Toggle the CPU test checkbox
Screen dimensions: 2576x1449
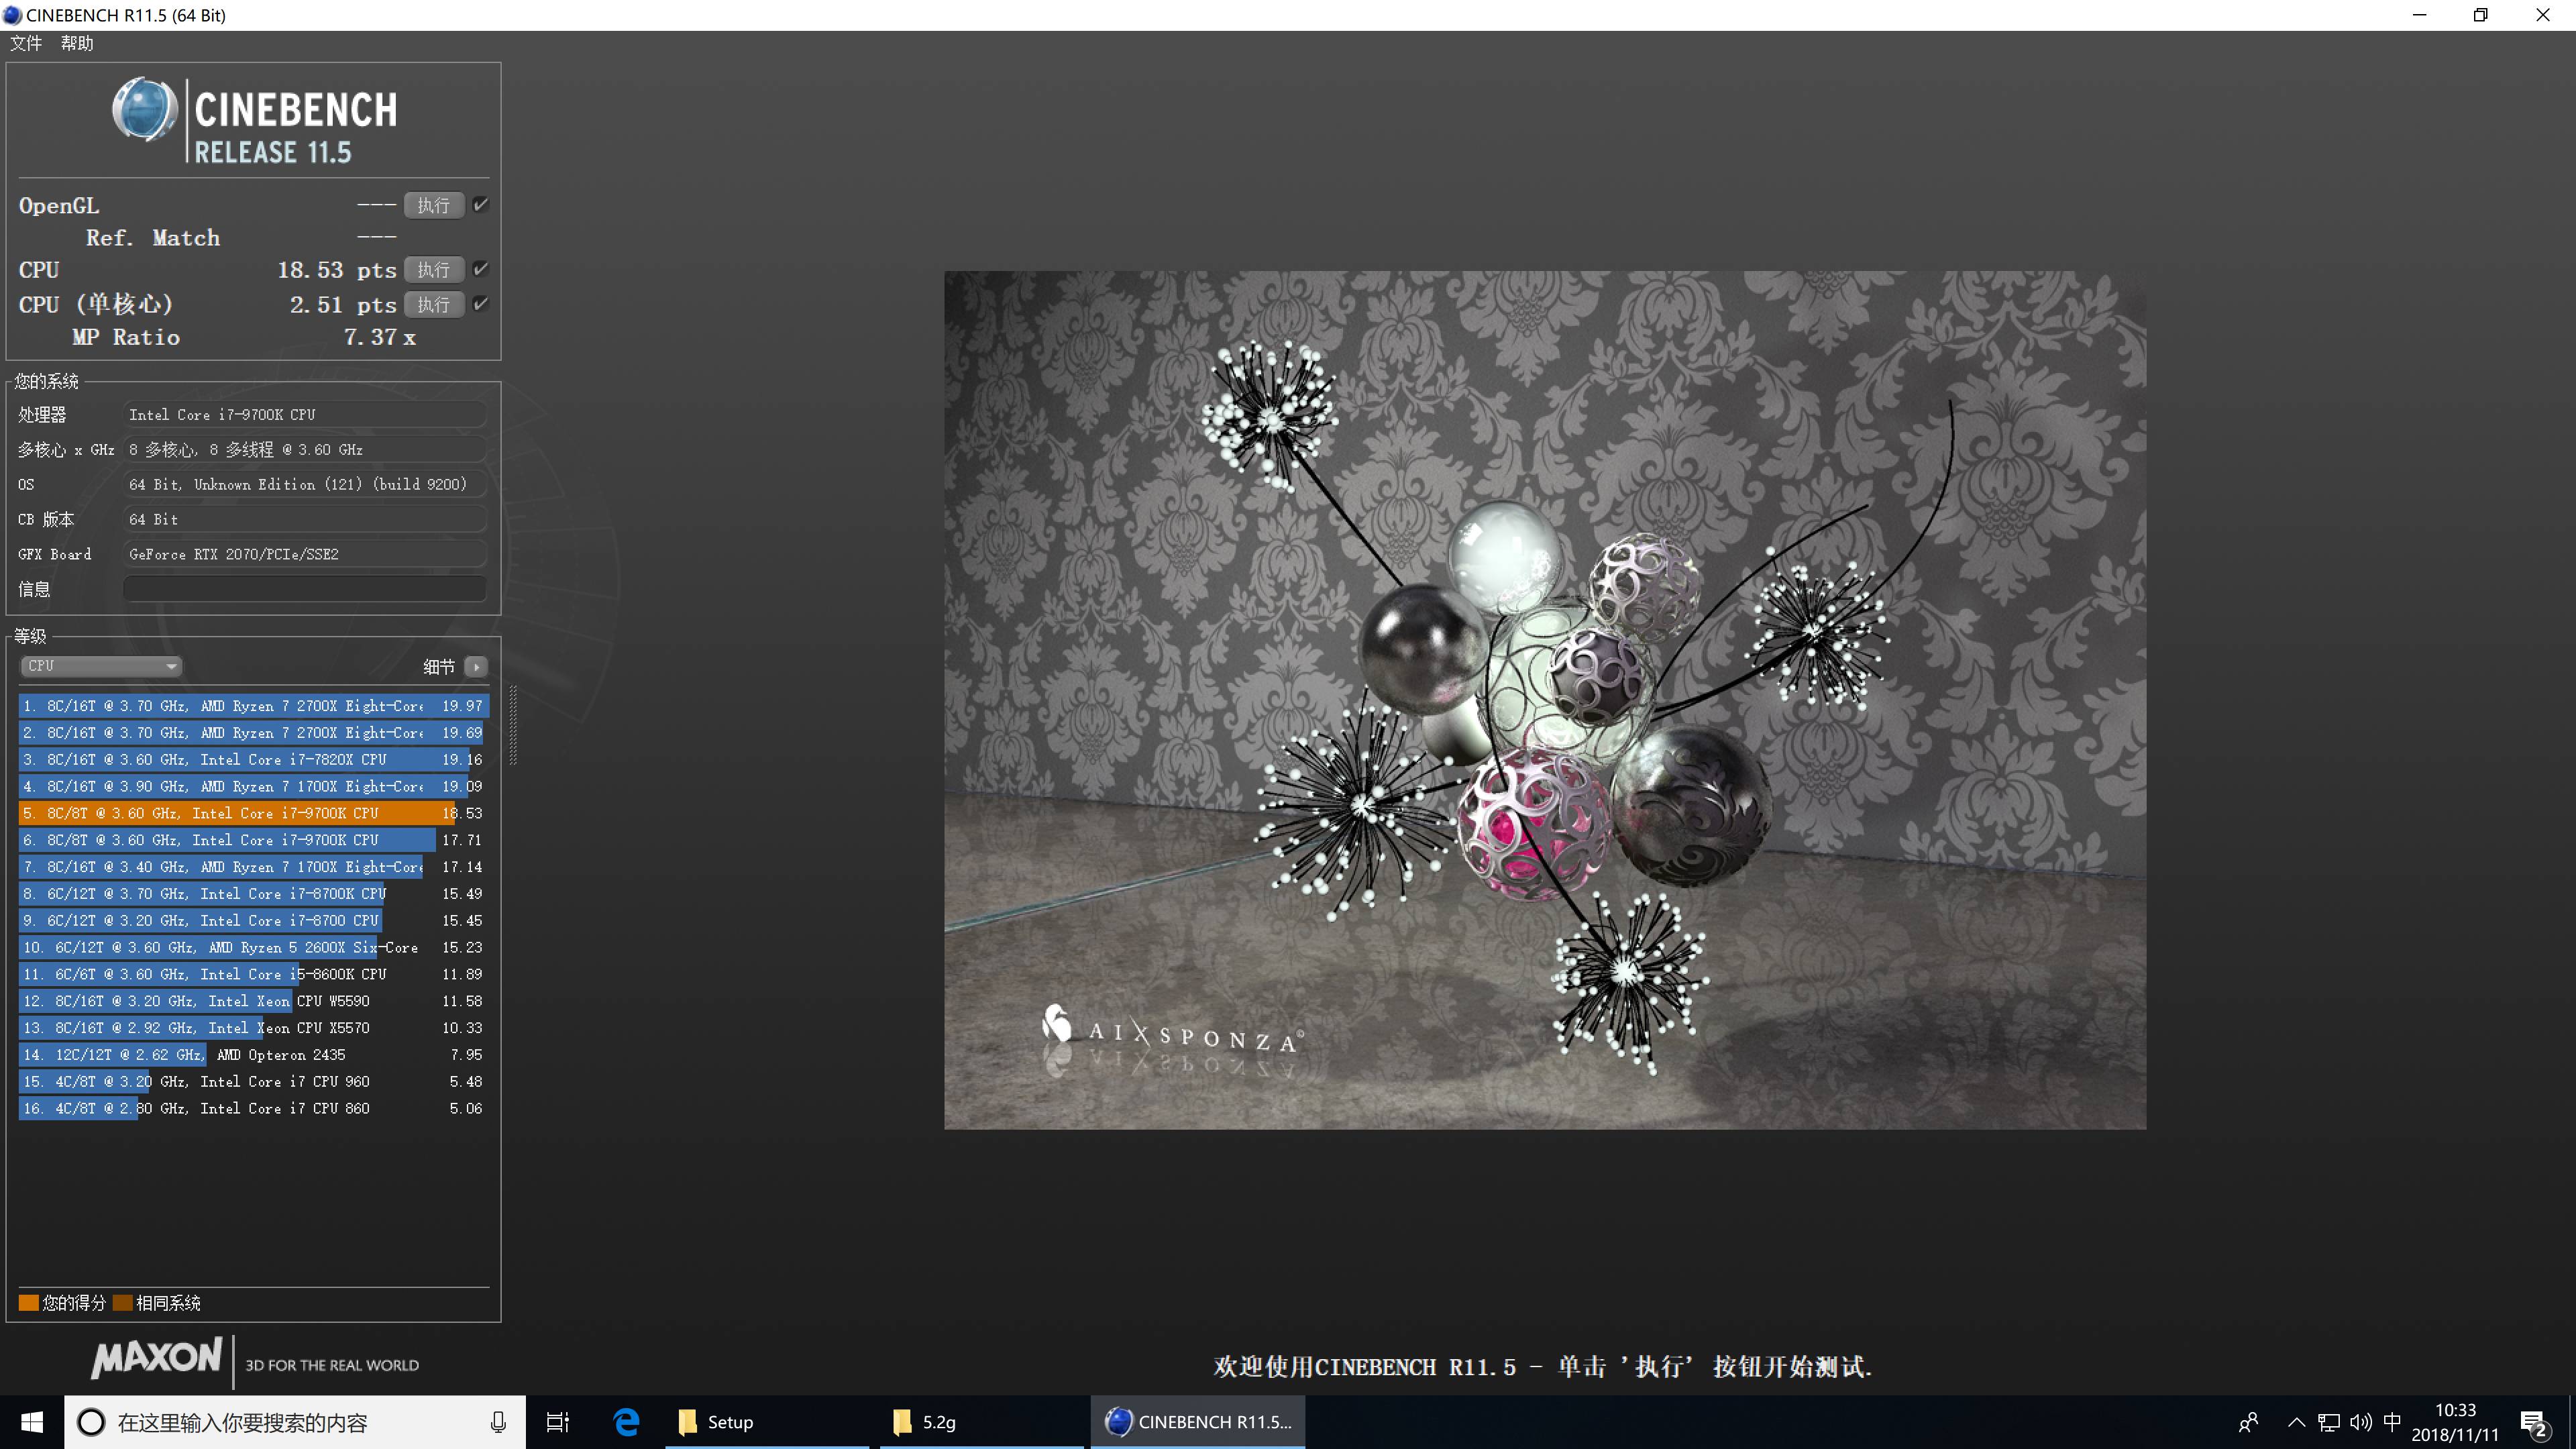click(481, 269)
